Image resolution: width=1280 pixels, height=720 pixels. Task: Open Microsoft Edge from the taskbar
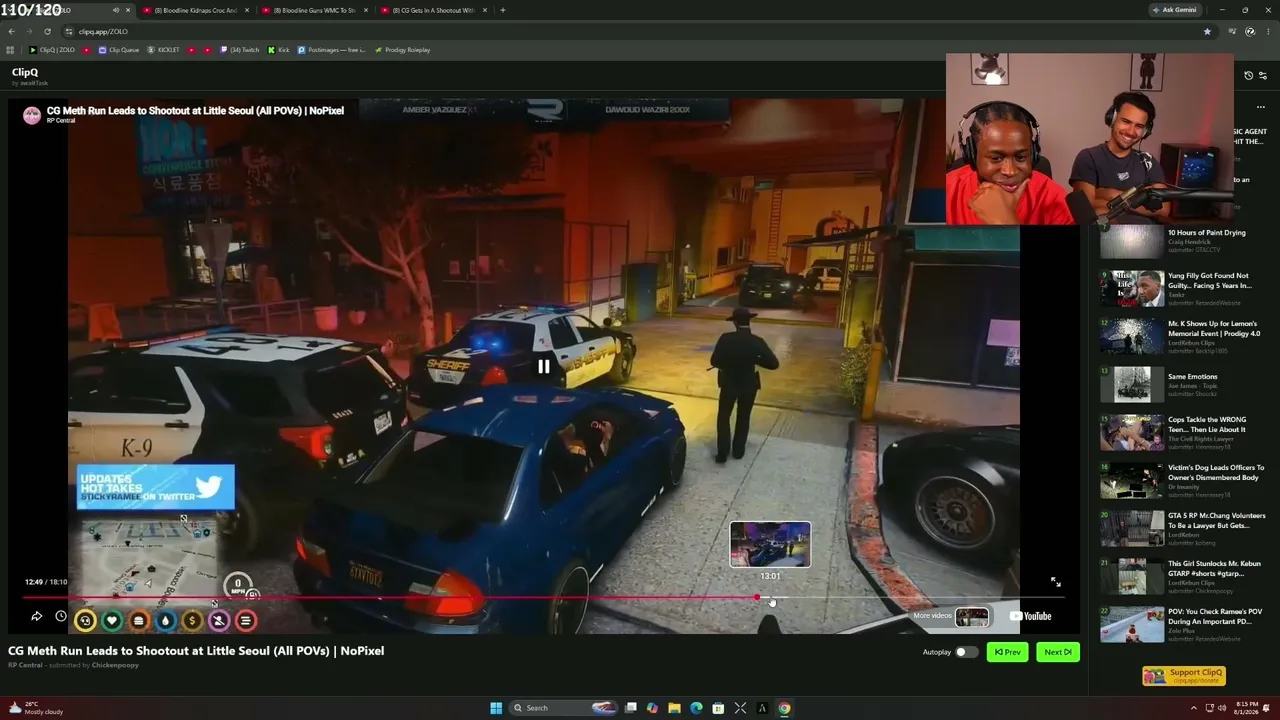pos(696,708)
